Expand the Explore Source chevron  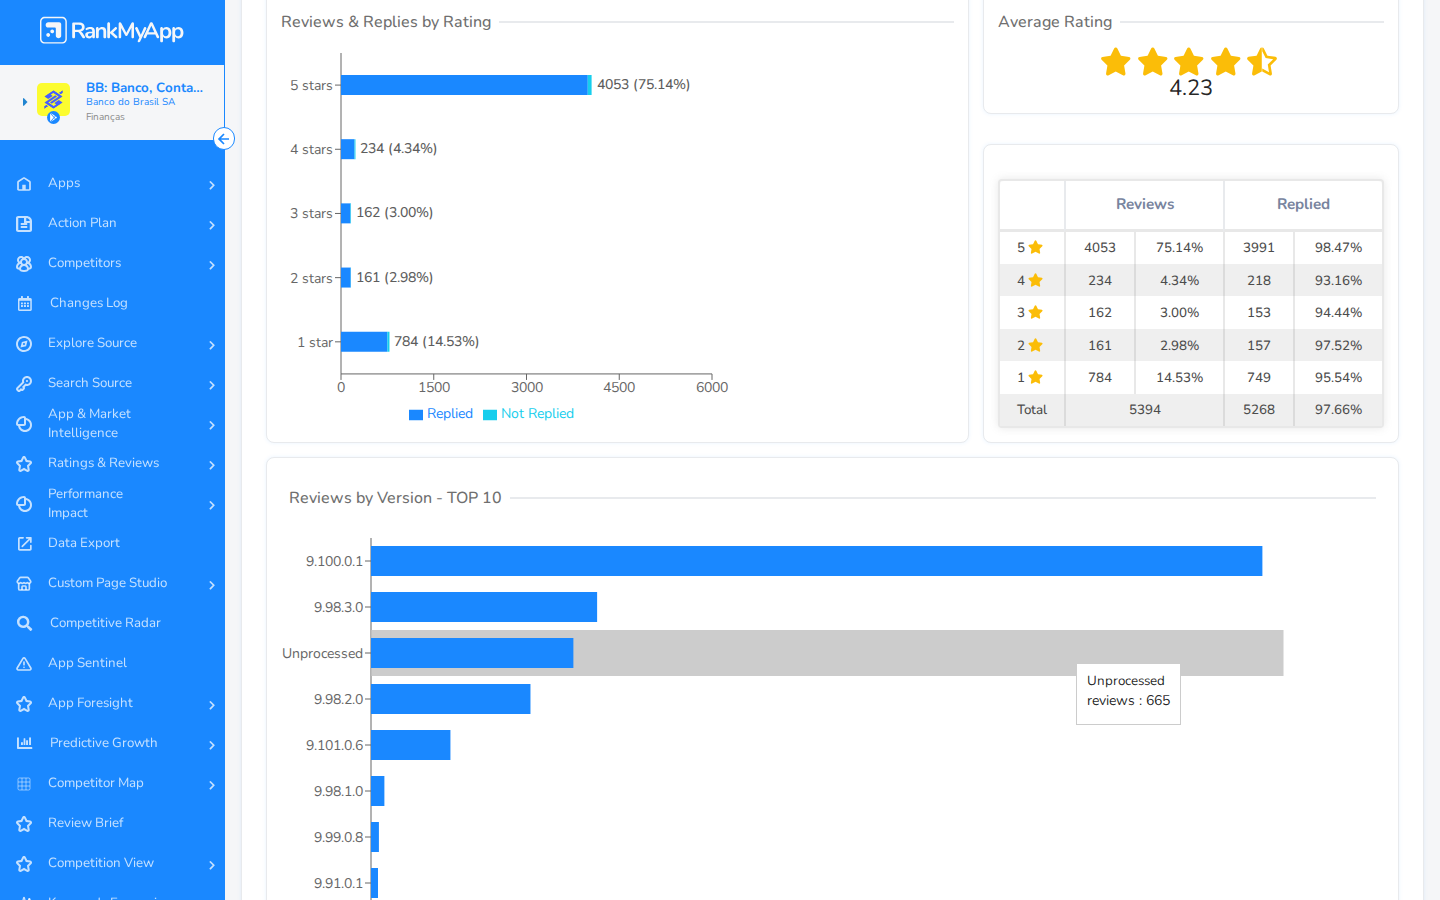tap(212, 345)
